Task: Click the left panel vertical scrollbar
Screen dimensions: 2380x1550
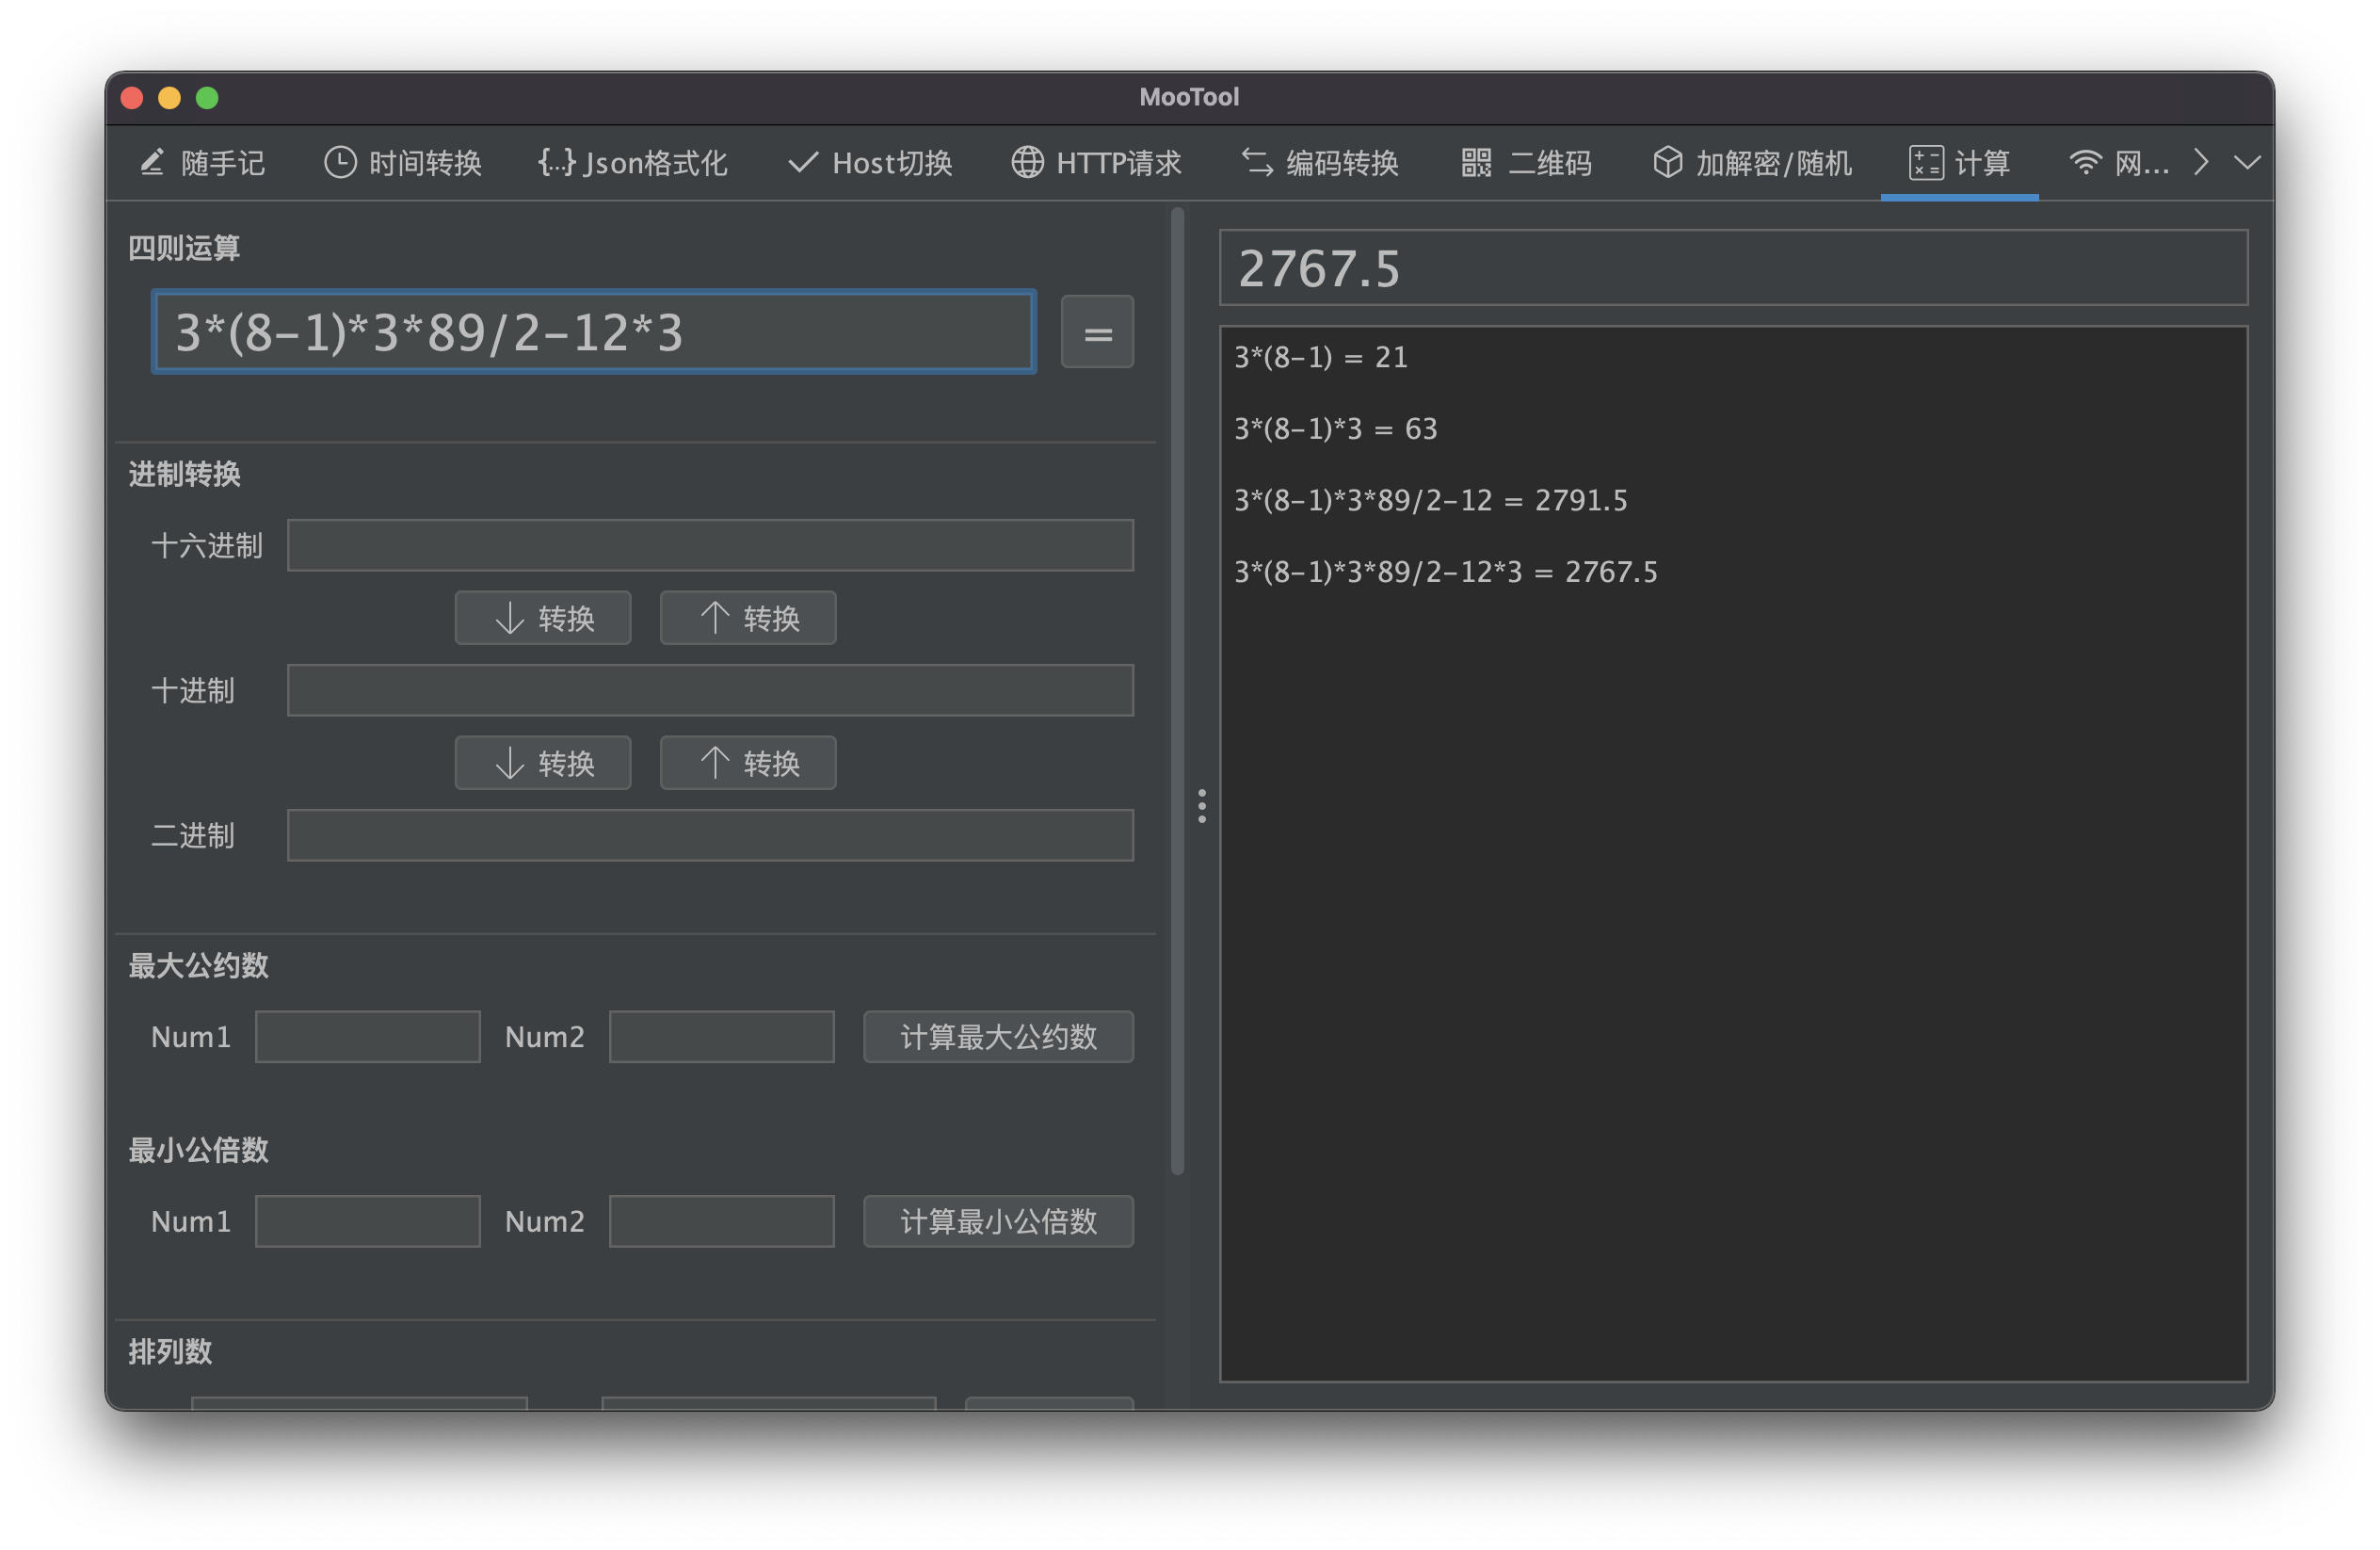Action: [x=1177, y=690]
